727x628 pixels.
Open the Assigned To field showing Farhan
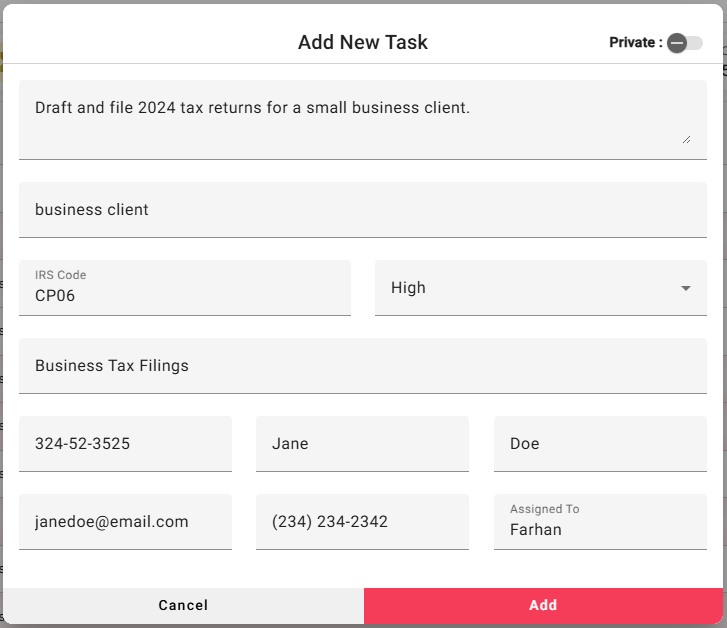pos(600,529)
